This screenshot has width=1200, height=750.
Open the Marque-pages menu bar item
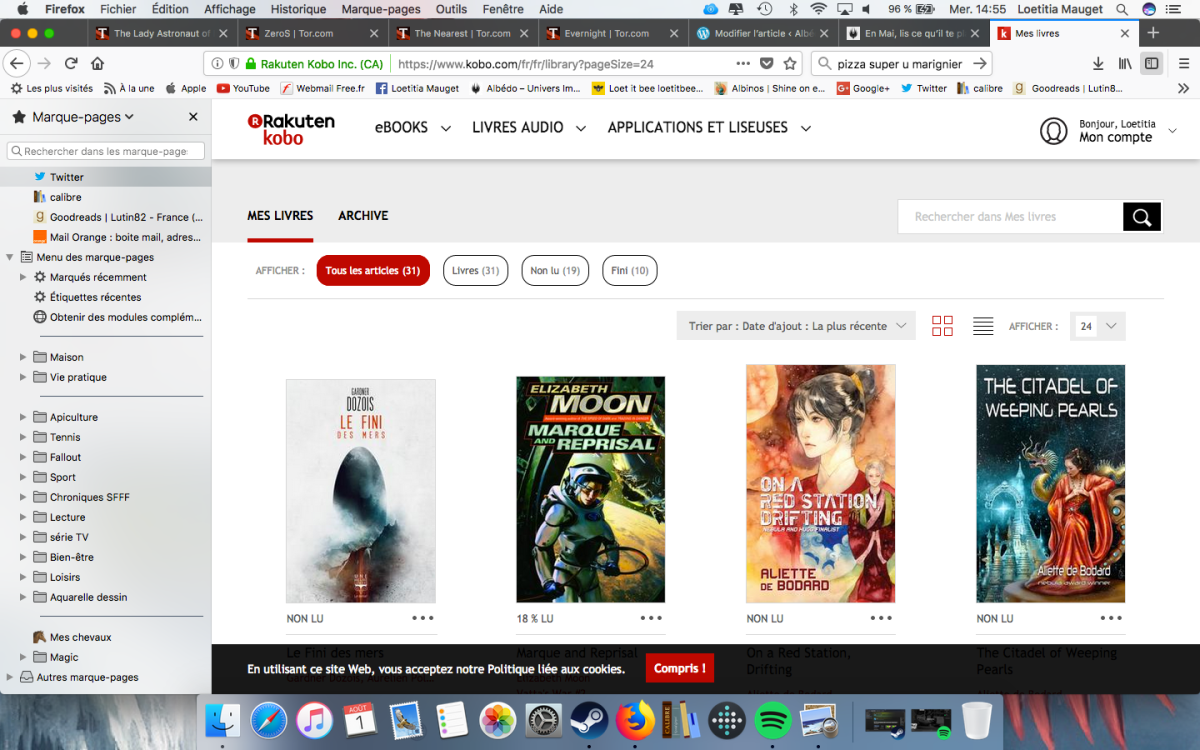[x=381, y=9]
